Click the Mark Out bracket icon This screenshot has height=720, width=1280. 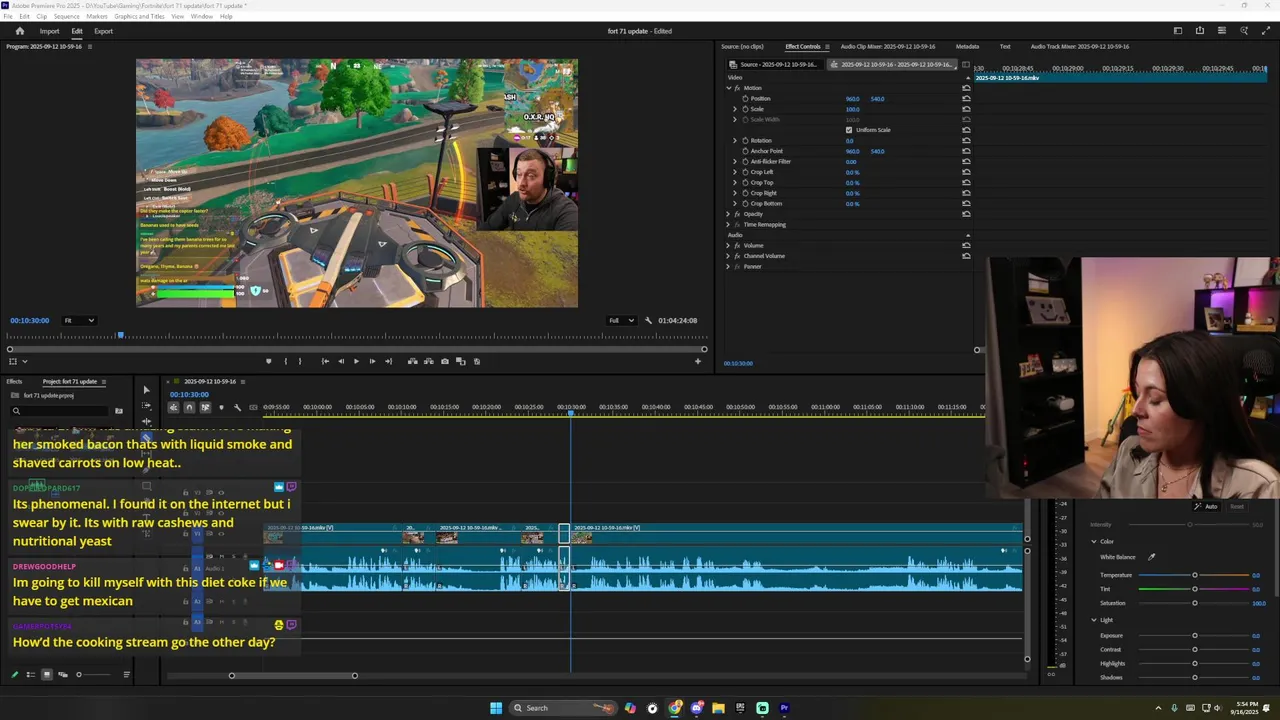(x=300, y=361)
